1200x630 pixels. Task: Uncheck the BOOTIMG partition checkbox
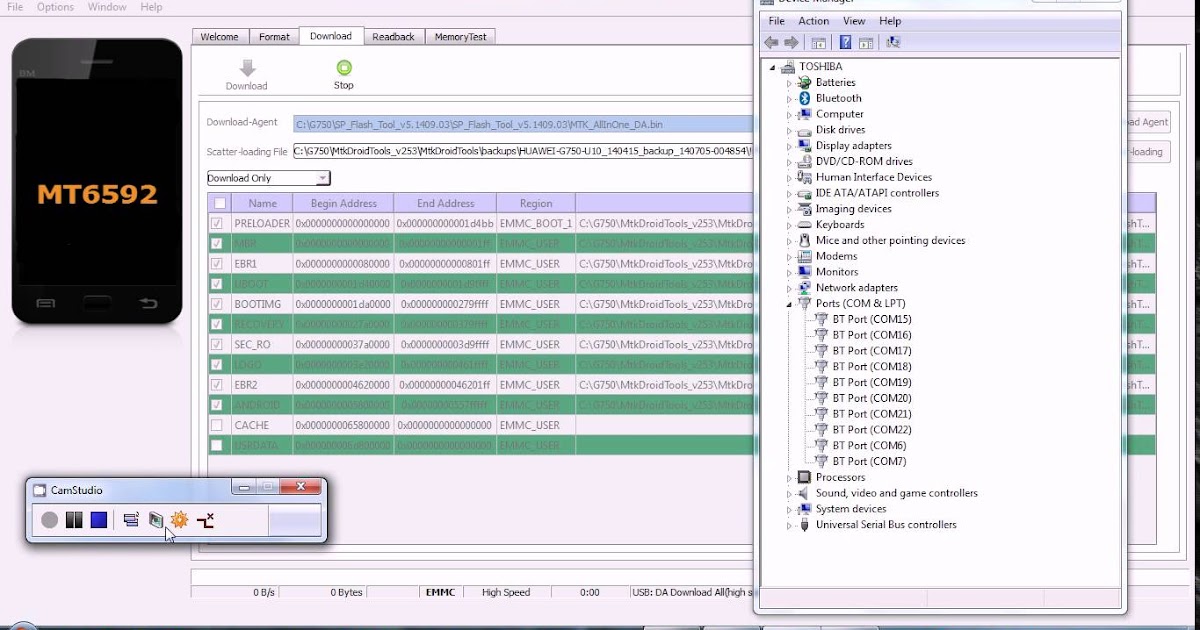217,304
